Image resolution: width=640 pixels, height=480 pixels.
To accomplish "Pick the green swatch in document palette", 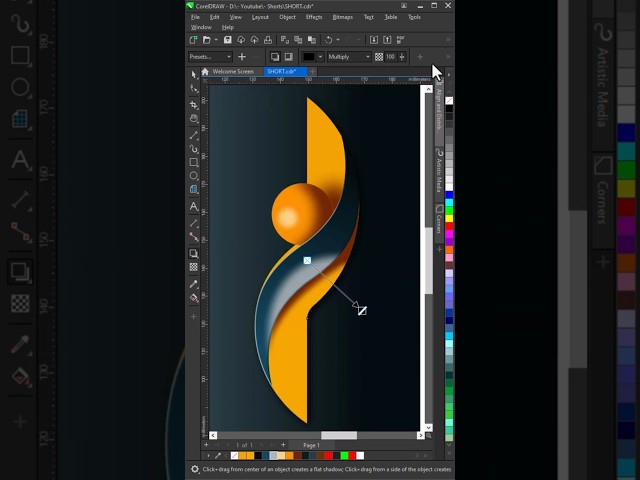I will click(x=344, y=456).
